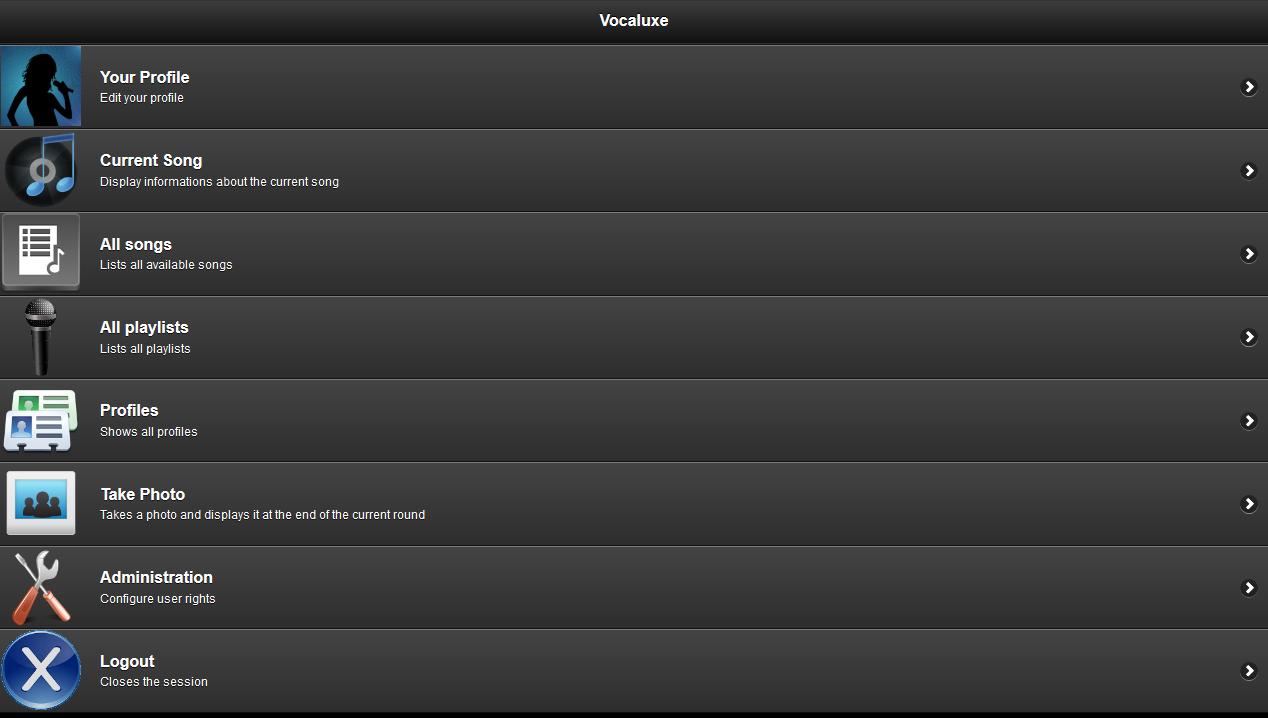The width and height of the screenshot is (1268, 718).
Task: Click the ID cards Profiles icon
Action: click(x=41, y=420)
